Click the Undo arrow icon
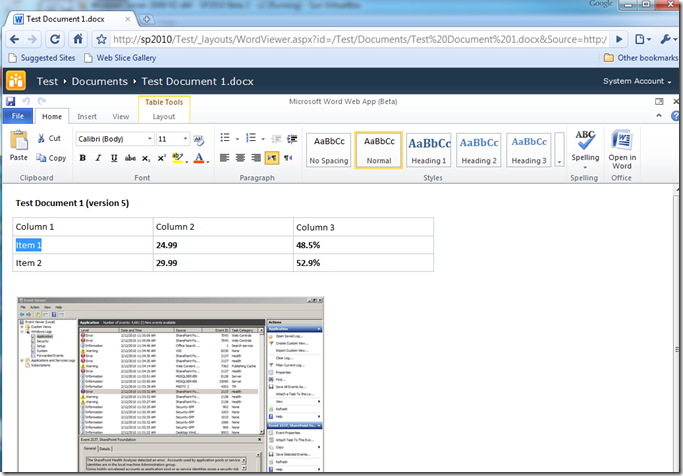Screen dimensions: 683x476 [x=26, y=101]
